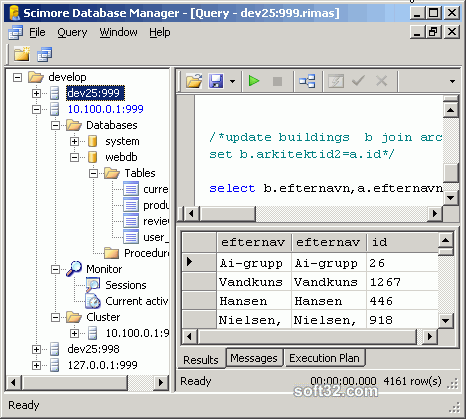This screenshot has width=466, height=419.
Task: Click the table icon beside 'curre' table
Action: click(131, 189)
